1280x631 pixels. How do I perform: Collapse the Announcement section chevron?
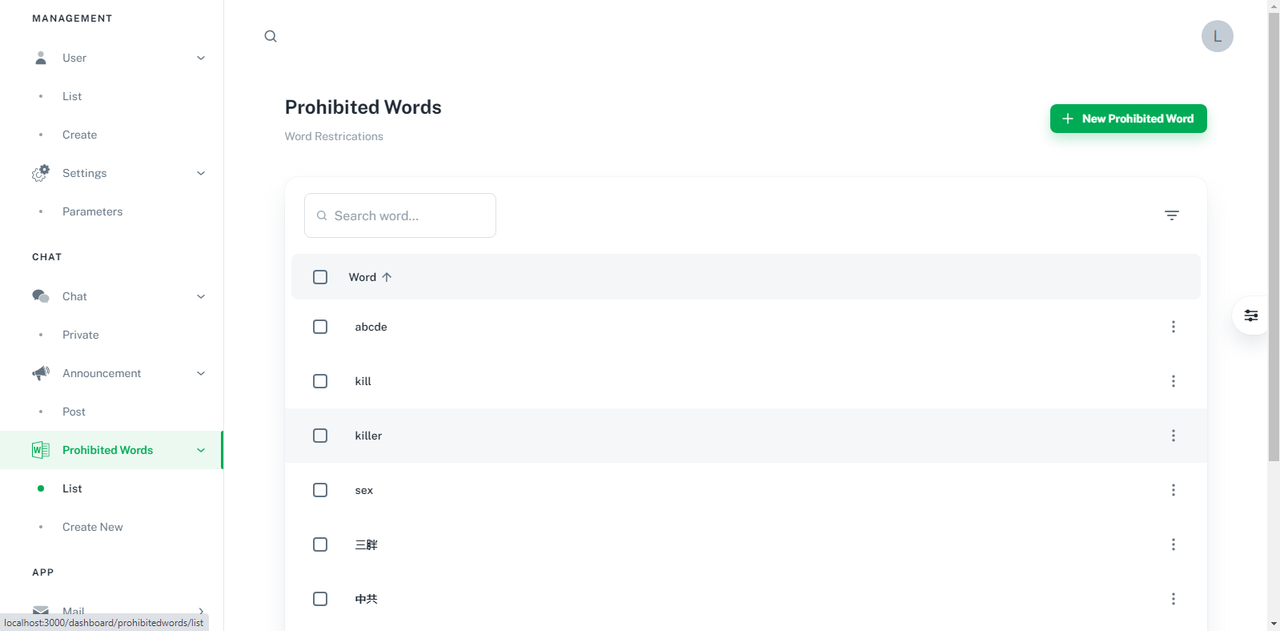coord(201,374)
